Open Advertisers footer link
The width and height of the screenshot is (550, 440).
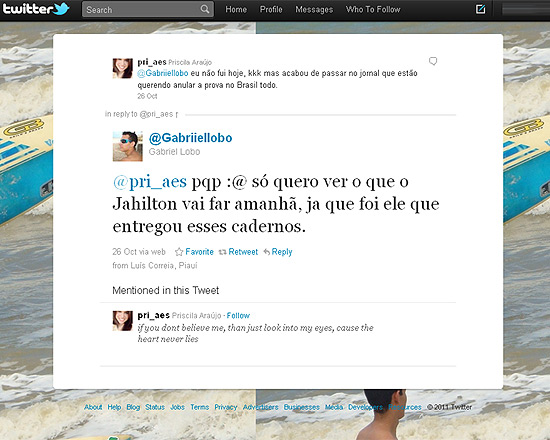261,407
